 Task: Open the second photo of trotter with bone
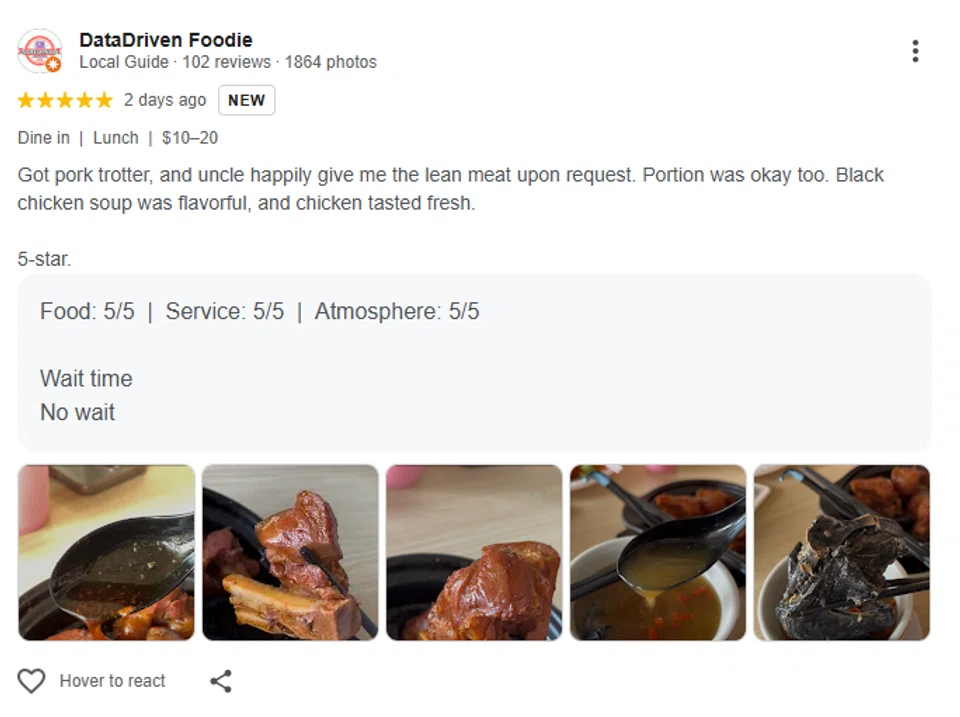coord(290,552)
